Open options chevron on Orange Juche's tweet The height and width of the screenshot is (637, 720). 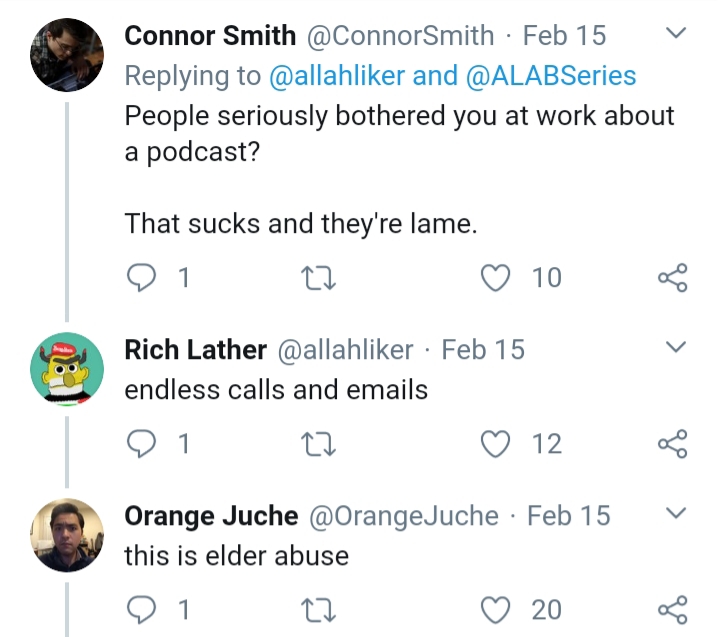(x=676, y=513)
